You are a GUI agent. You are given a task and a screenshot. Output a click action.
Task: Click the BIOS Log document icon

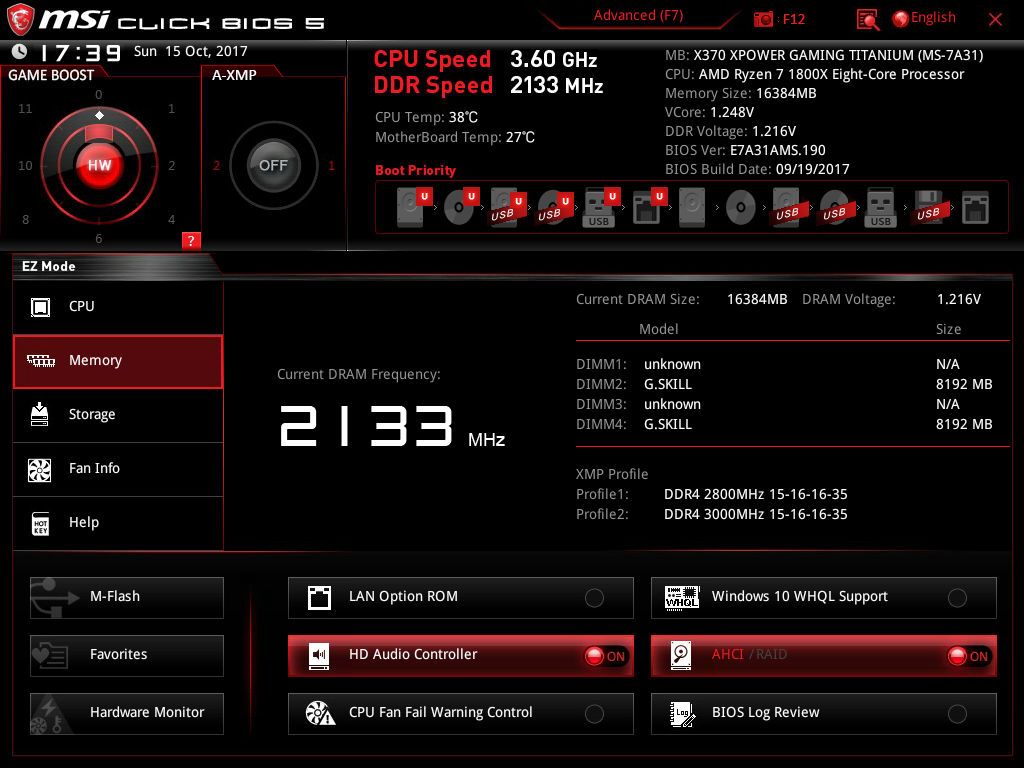click(682, 713)
